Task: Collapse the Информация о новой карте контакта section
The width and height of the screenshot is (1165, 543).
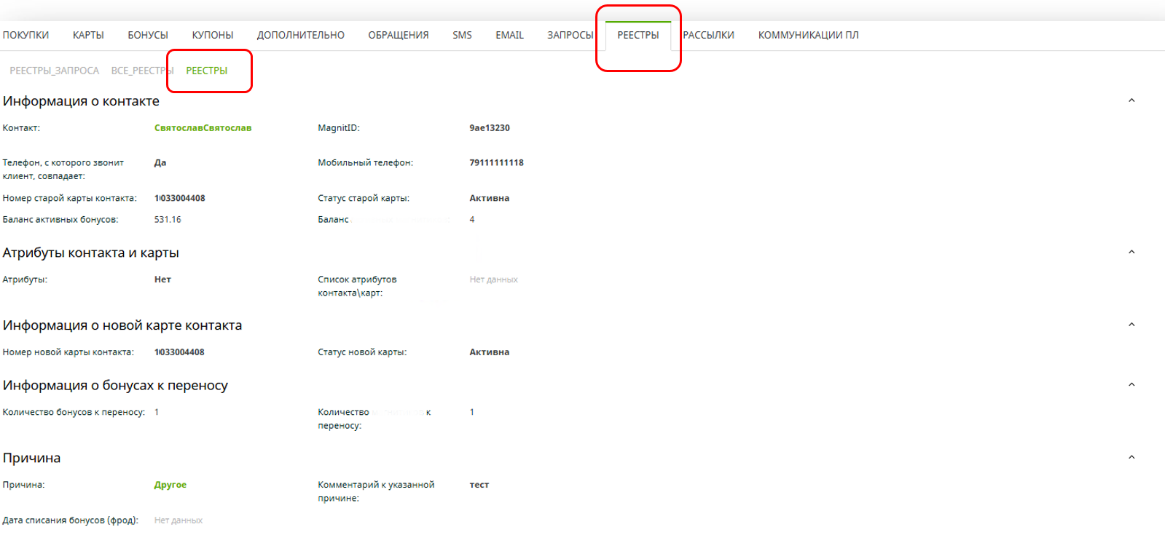Action: point(1131,325)
